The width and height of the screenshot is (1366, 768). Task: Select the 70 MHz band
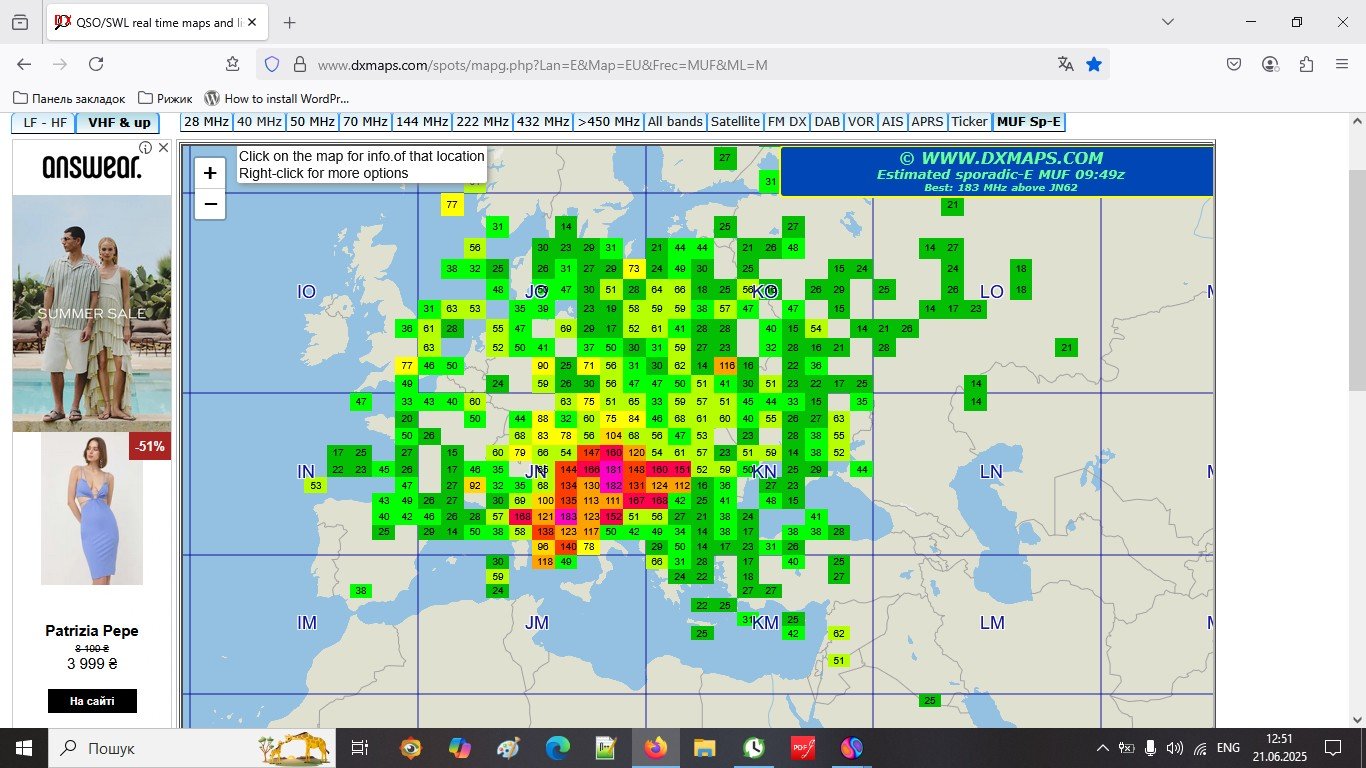[365, 122]
